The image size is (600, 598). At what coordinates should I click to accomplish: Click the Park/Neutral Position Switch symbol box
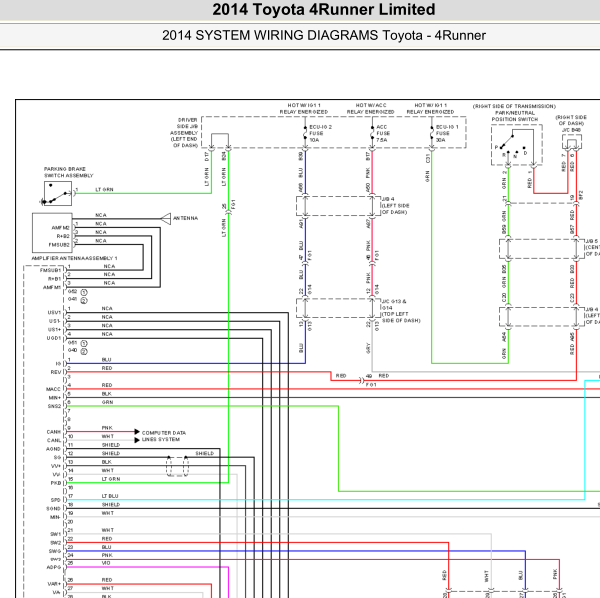pos(517,145)
